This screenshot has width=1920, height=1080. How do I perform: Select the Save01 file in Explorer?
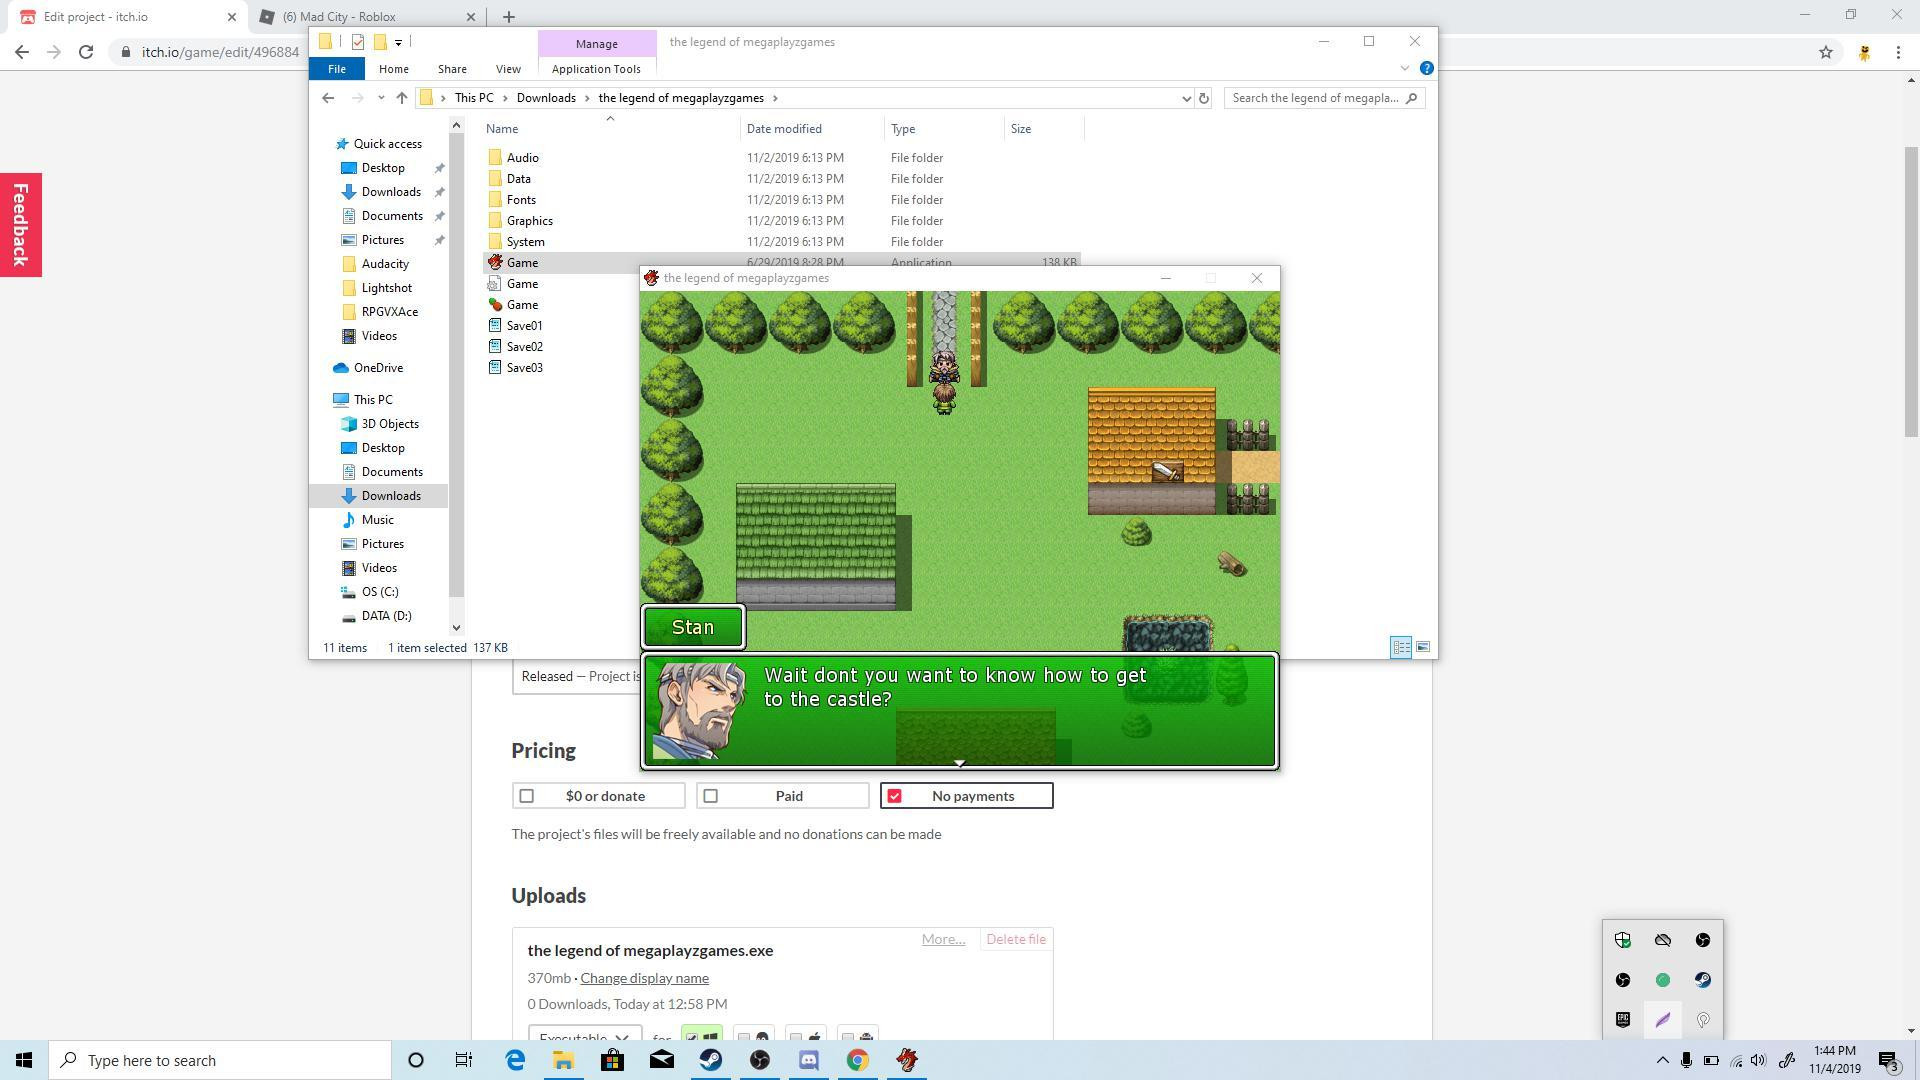[x=524, y=326]
